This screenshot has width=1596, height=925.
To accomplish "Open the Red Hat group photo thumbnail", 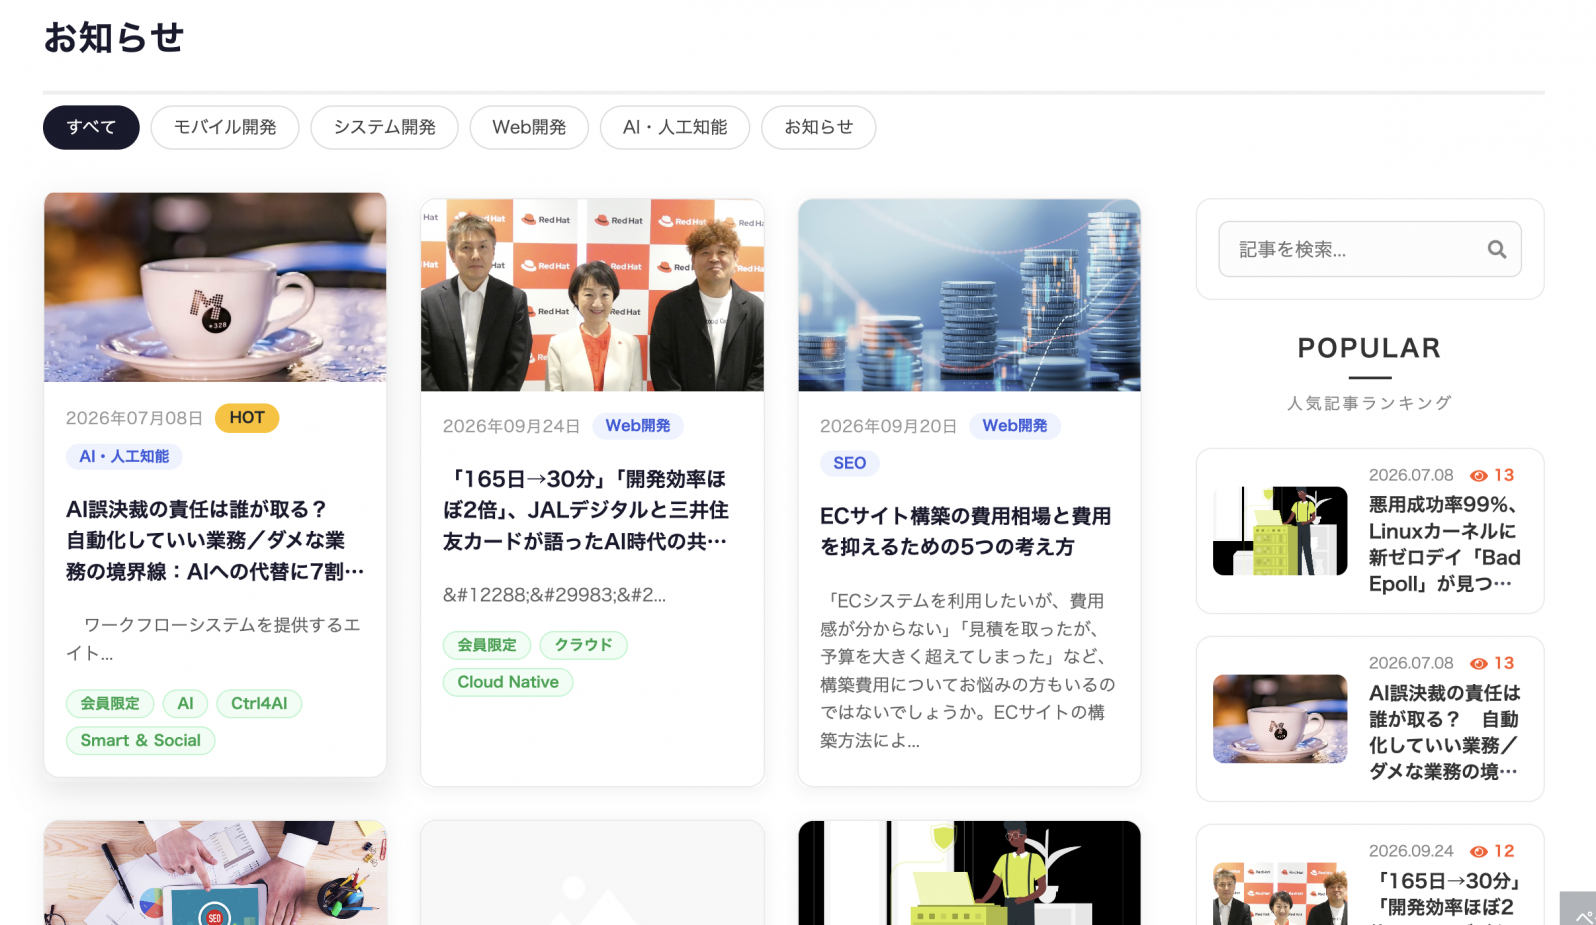I will (592, 295).
